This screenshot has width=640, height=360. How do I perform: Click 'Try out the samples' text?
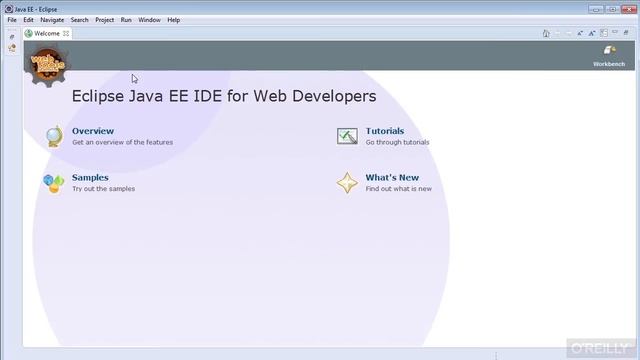(103, 189)
